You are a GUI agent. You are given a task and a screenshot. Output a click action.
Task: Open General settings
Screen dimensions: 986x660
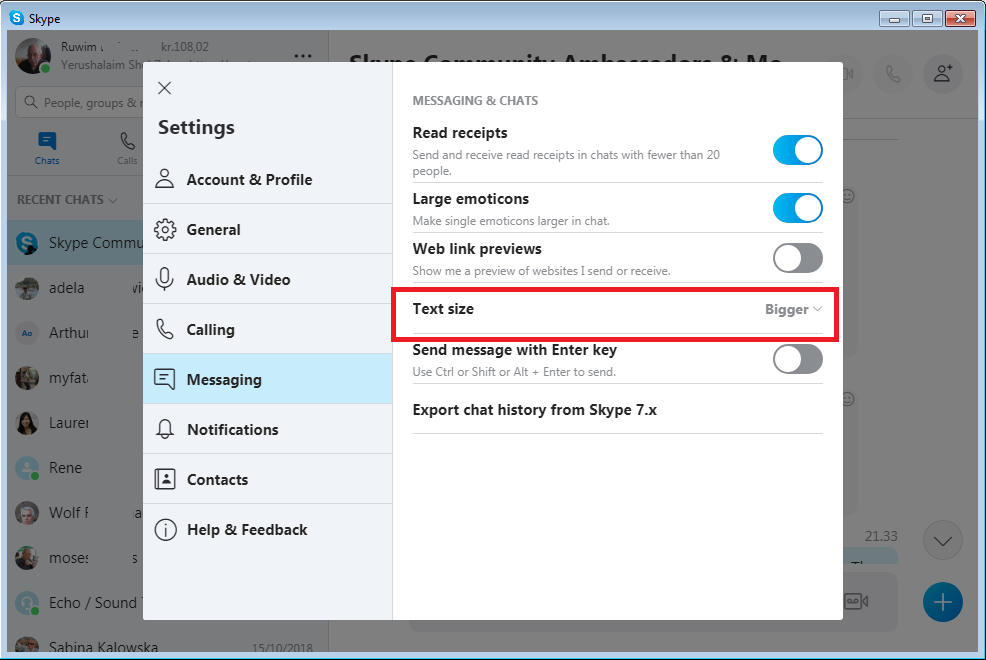(x=268, y=229)
